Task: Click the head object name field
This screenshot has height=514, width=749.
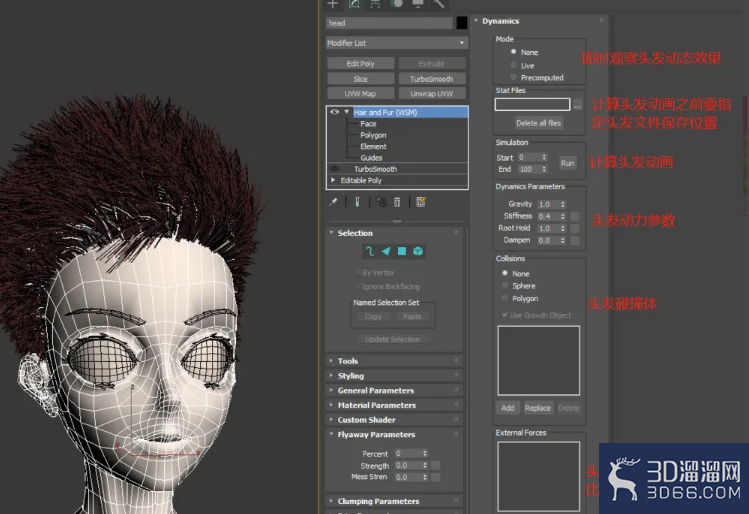Action: (389, 23)
